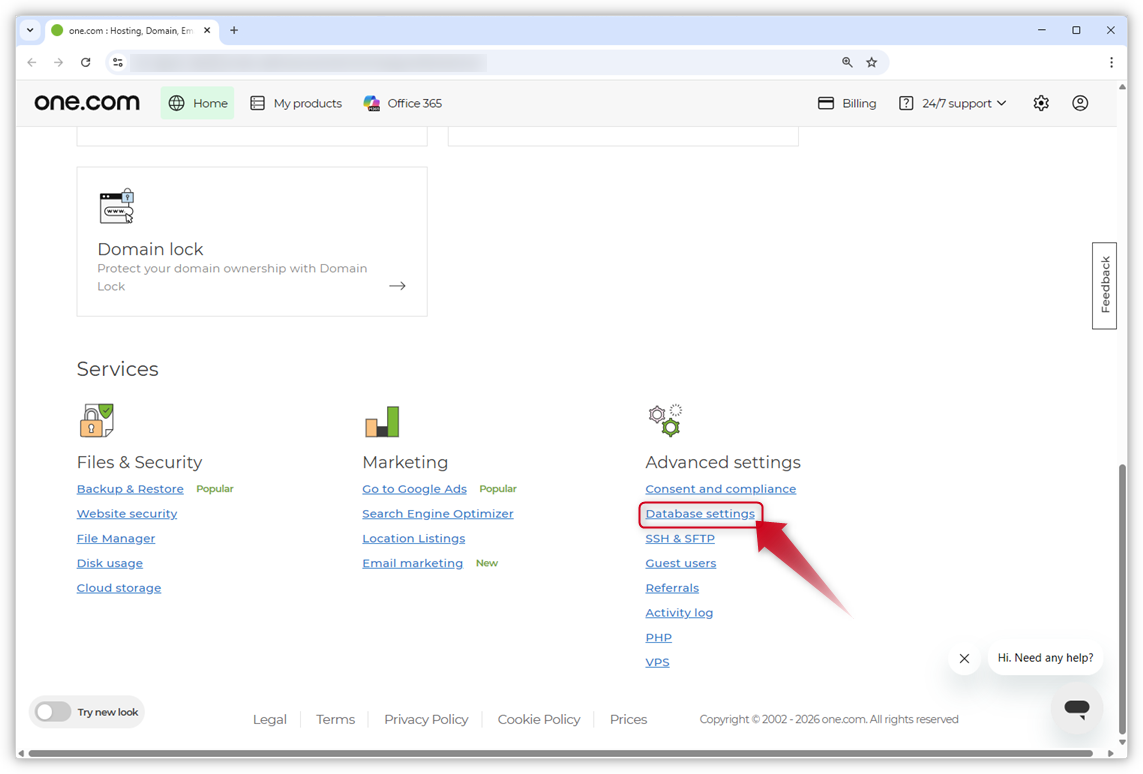
Task: Bookmark the page with the star icon
Action: point(871,62)
